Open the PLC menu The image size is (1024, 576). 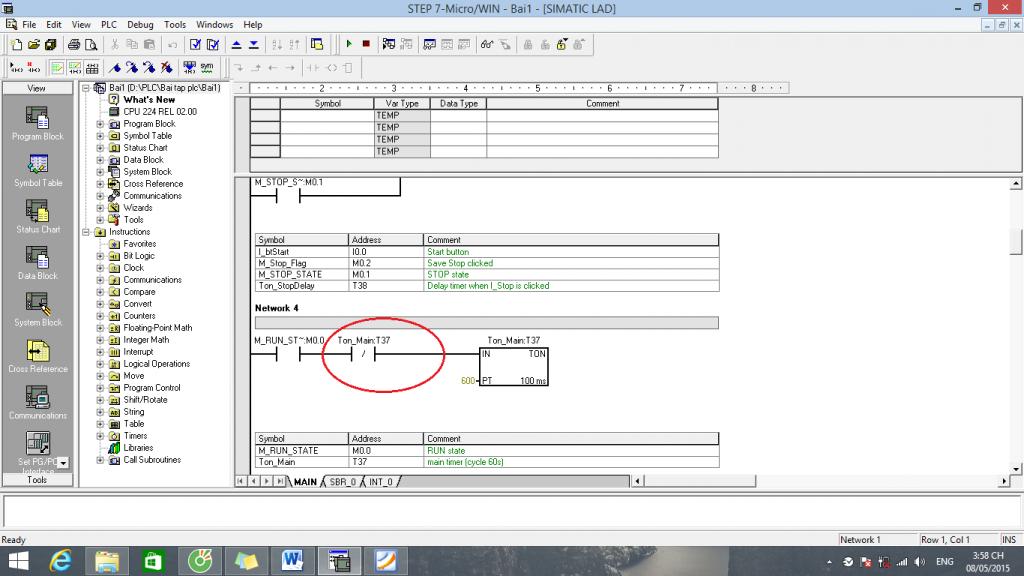click(108, 24)
